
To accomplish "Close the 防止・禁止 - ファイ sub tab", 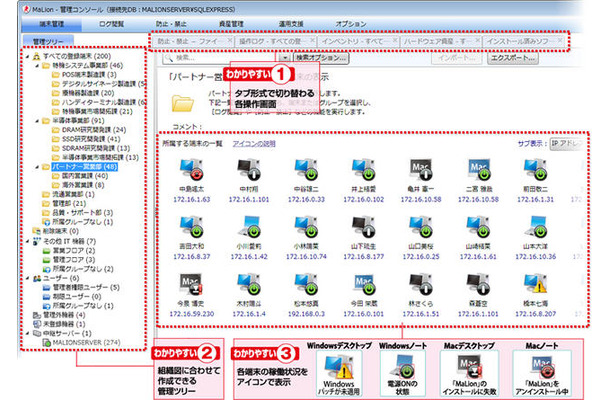I will click(230, 40).
